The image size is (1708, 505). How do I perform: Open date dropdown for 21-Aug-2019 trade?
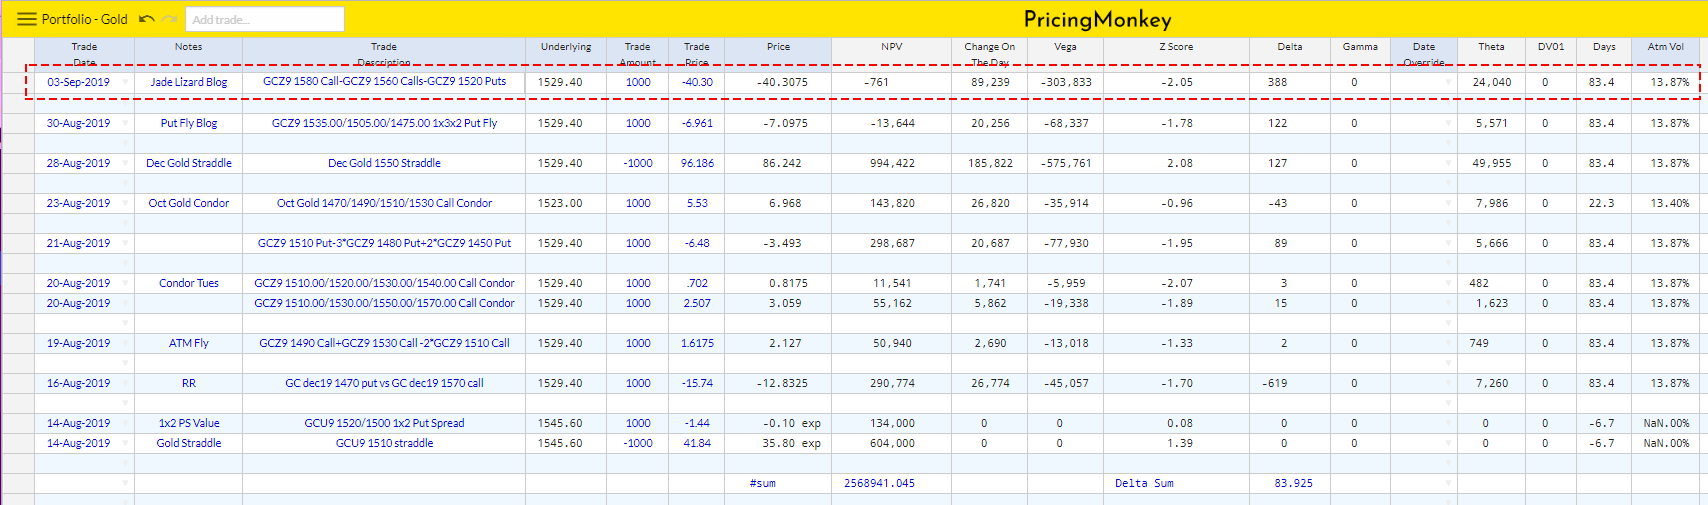click(125, 243)
